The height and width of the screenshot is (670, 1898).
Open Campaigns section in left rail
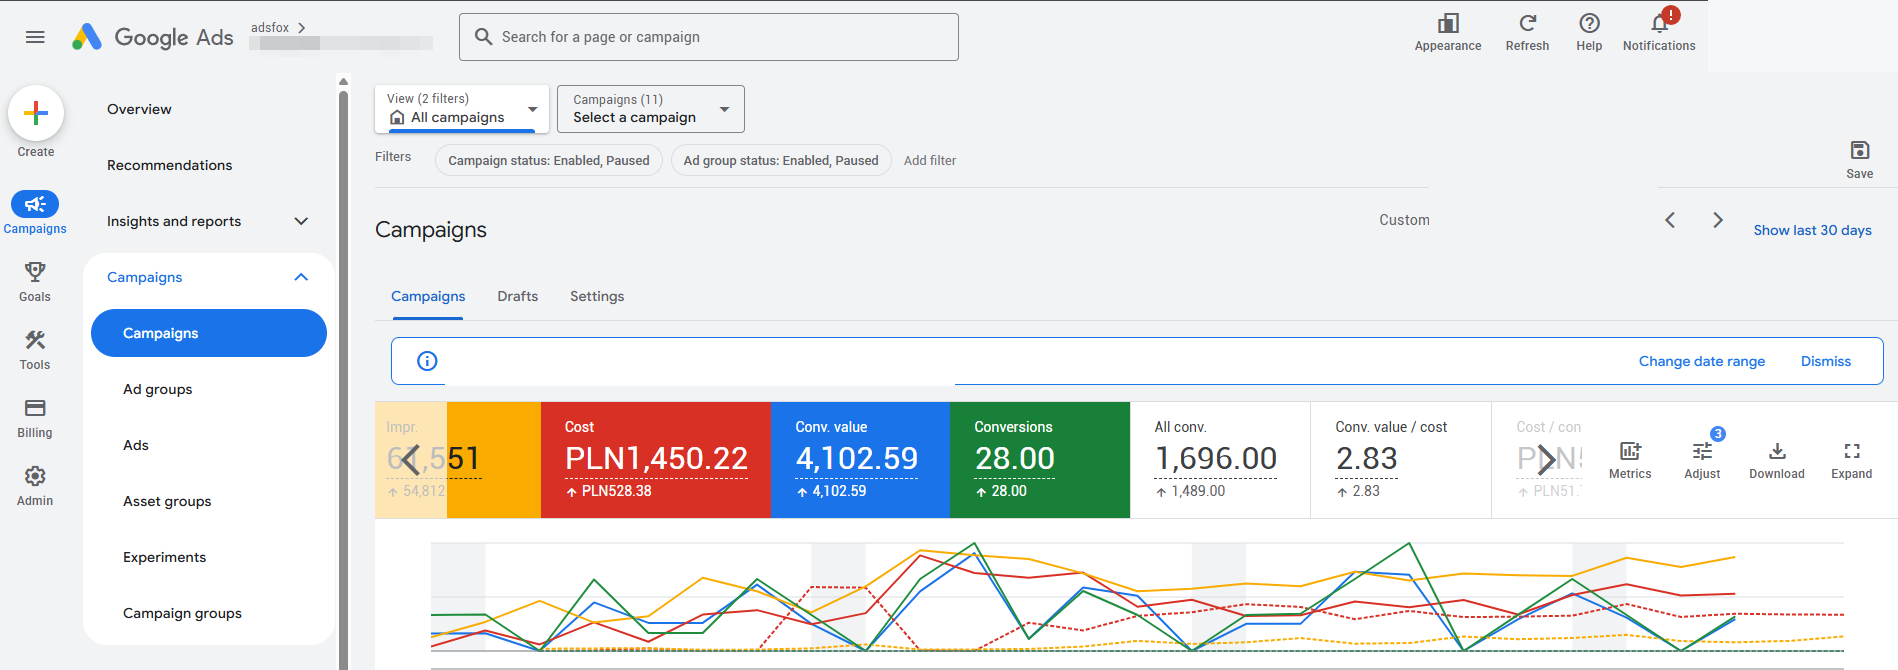[x=35, y=213]
